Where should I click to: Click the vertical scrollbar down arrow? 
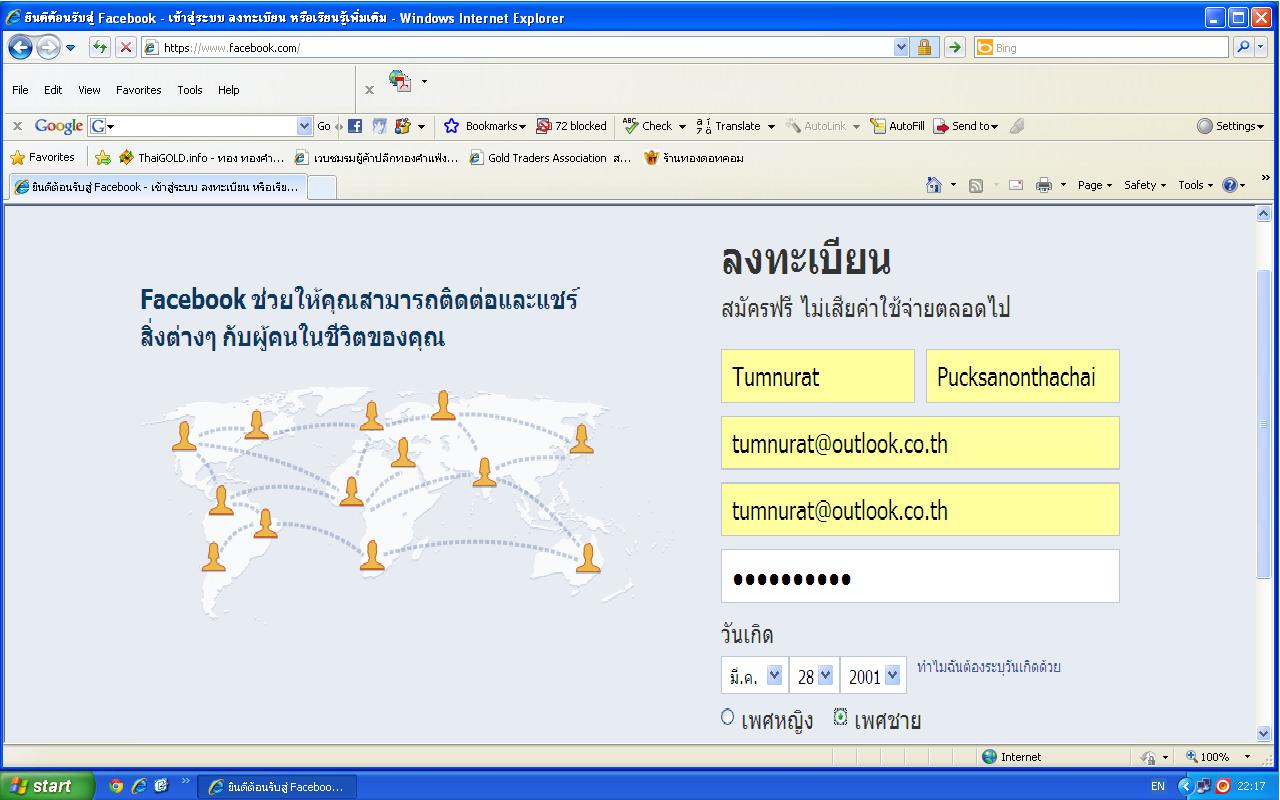pos(1264,733)
